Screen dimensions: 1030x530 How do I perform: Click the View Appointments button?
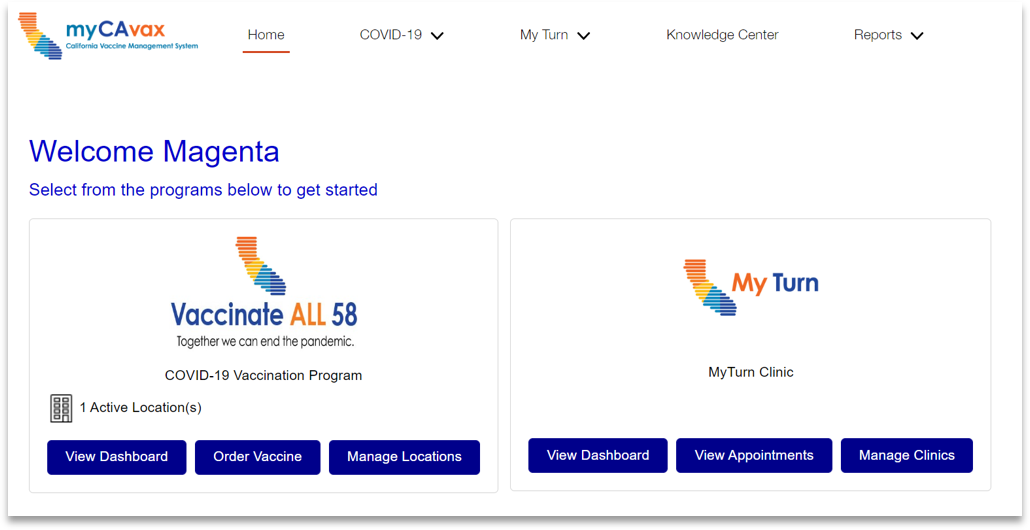(x=754, y=455)
